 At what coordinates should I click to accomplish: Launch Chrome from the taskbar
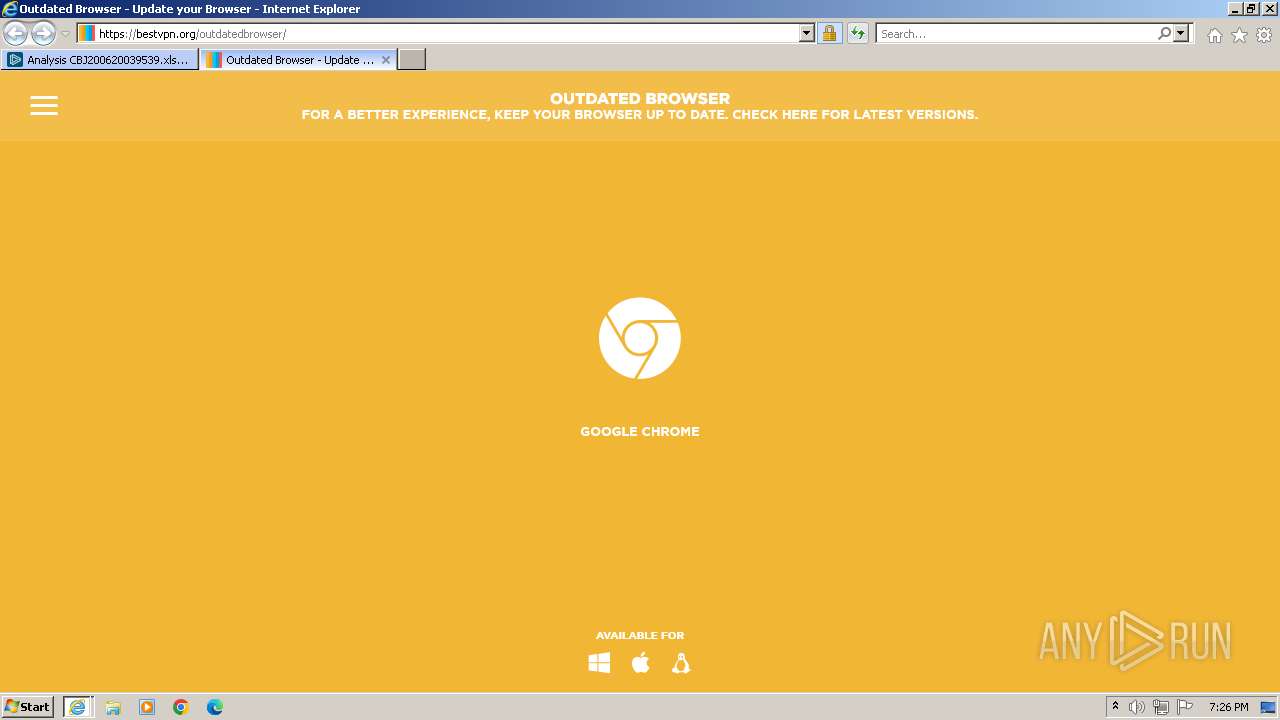coord(181,707)
